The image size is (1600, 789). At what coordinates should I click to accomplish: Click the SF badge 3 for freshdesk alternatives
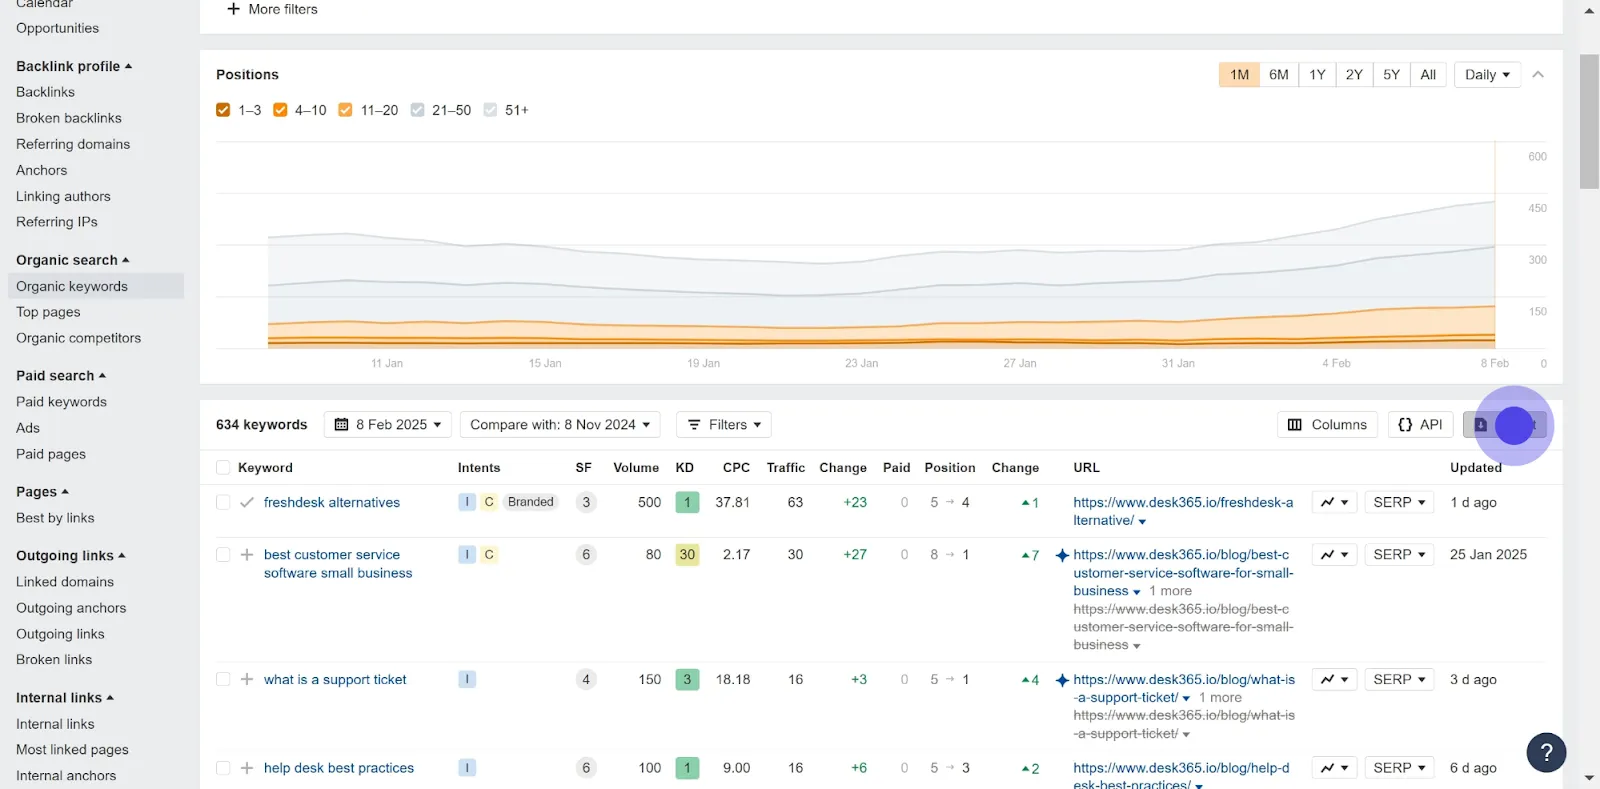(586, 502)
